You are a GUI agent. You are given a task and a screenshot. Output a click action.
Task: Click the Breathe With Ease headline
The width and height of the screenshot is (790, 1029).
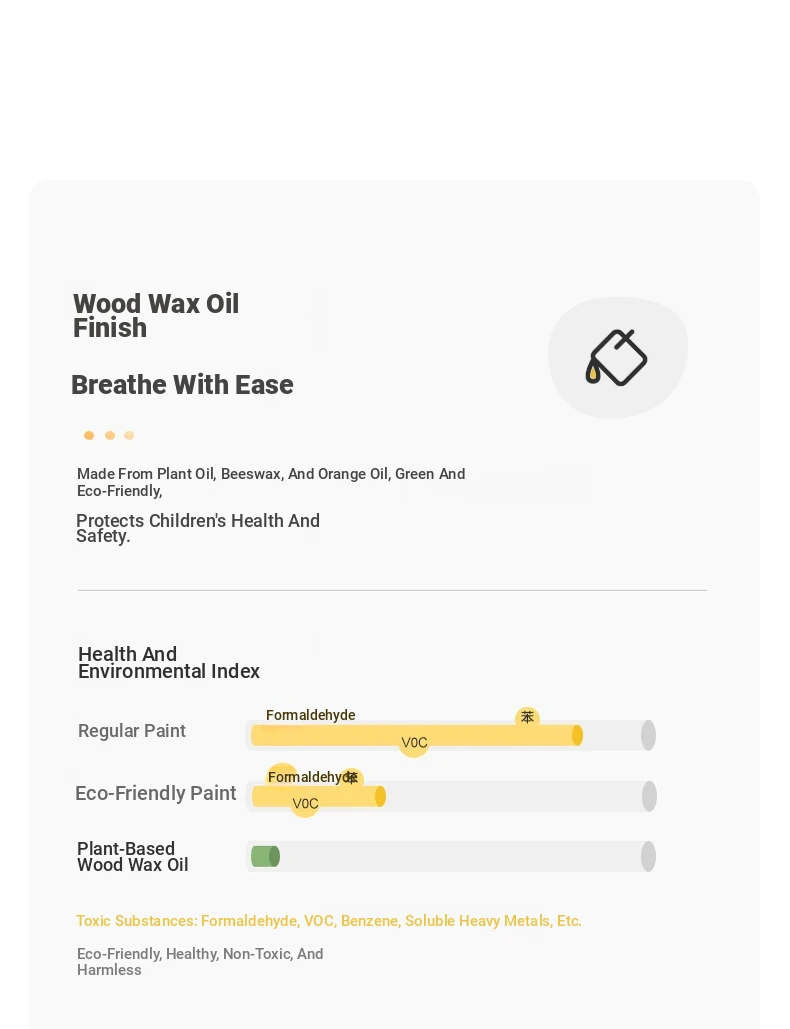point(182,385)
